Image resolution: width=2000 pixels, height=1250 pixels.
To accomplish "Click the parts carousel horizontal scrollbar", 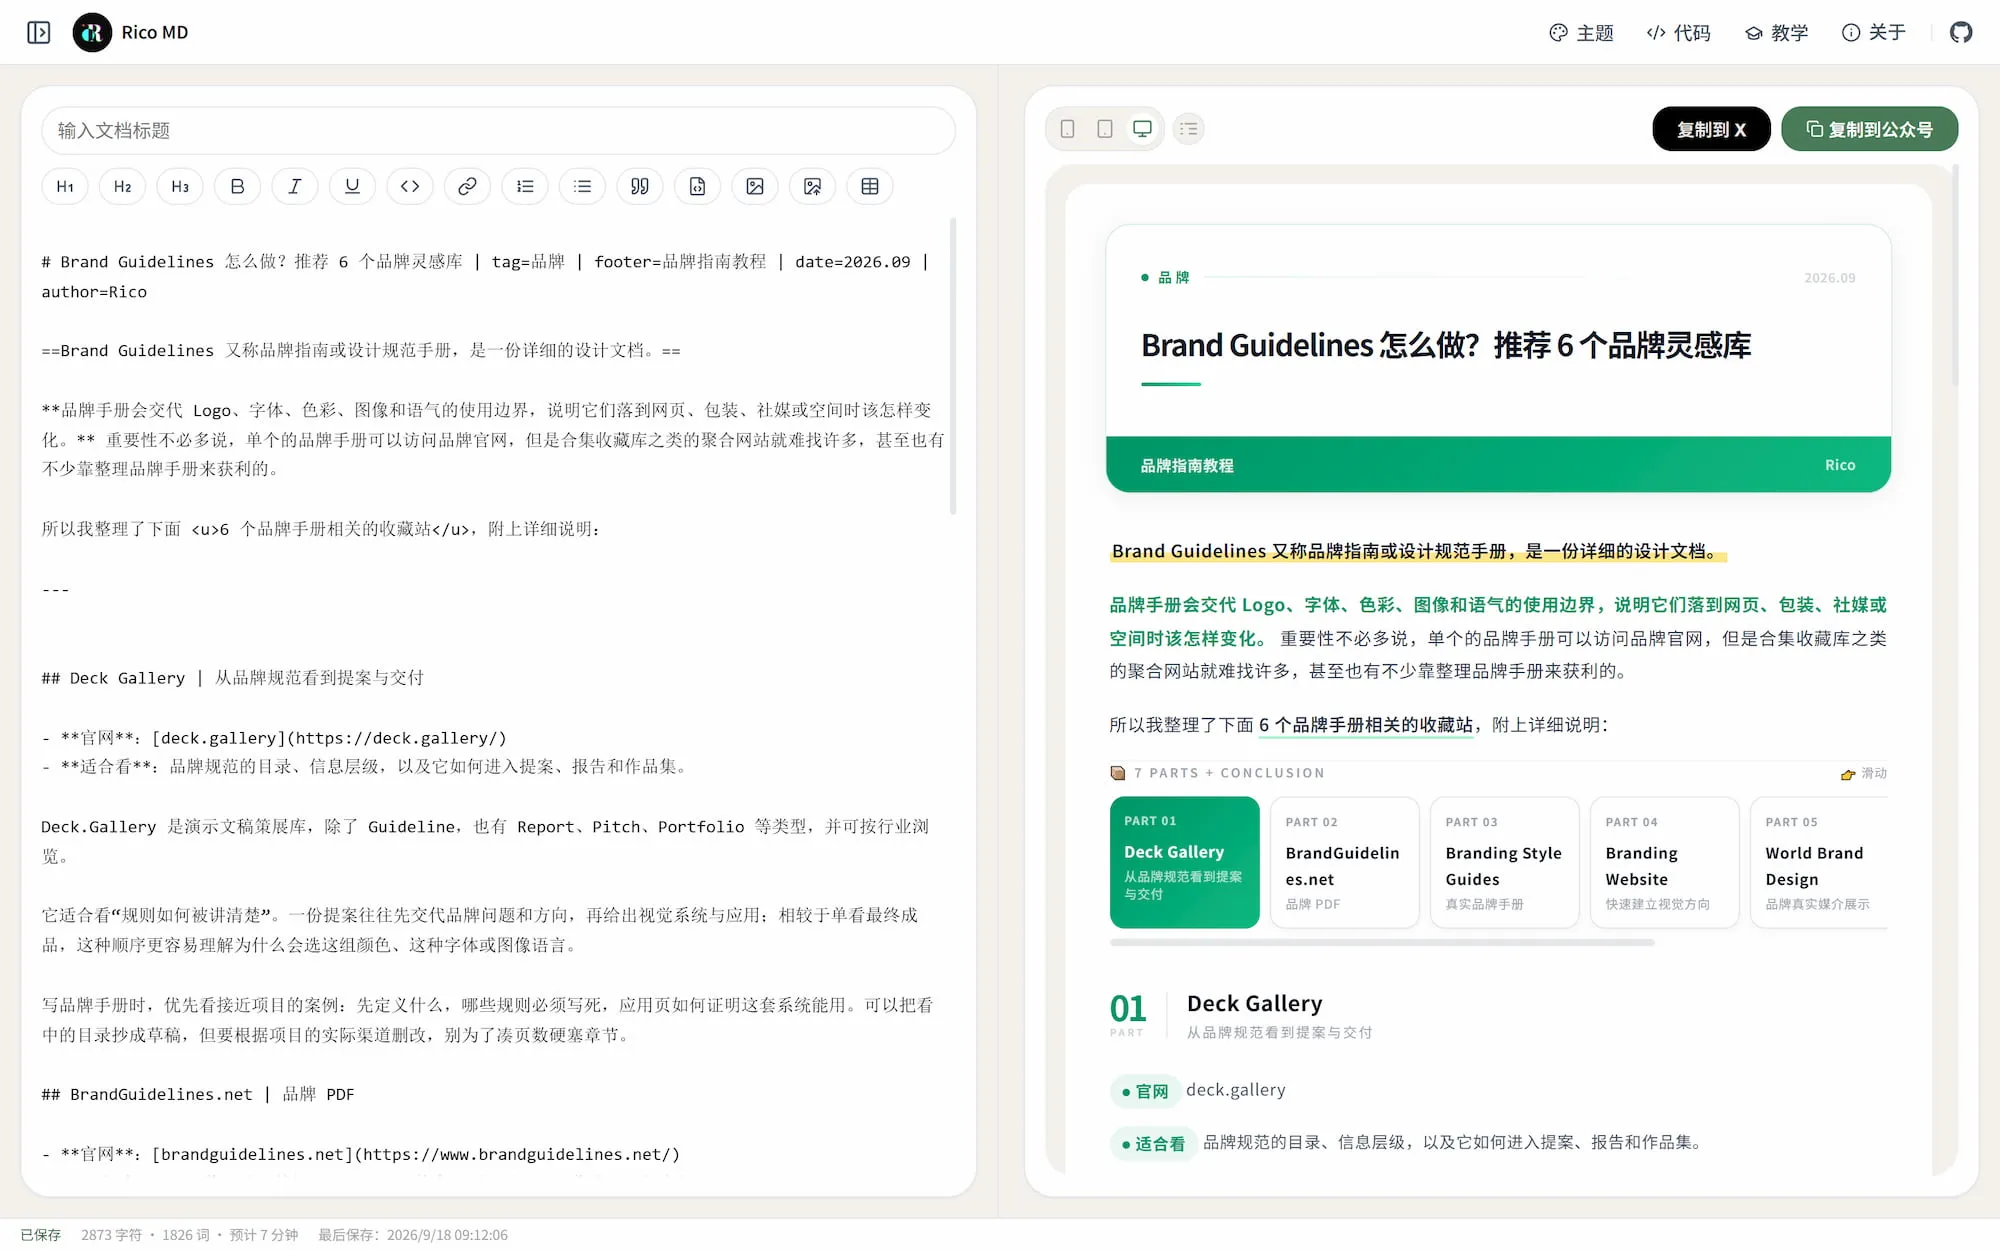I will tap(1382, 942).
